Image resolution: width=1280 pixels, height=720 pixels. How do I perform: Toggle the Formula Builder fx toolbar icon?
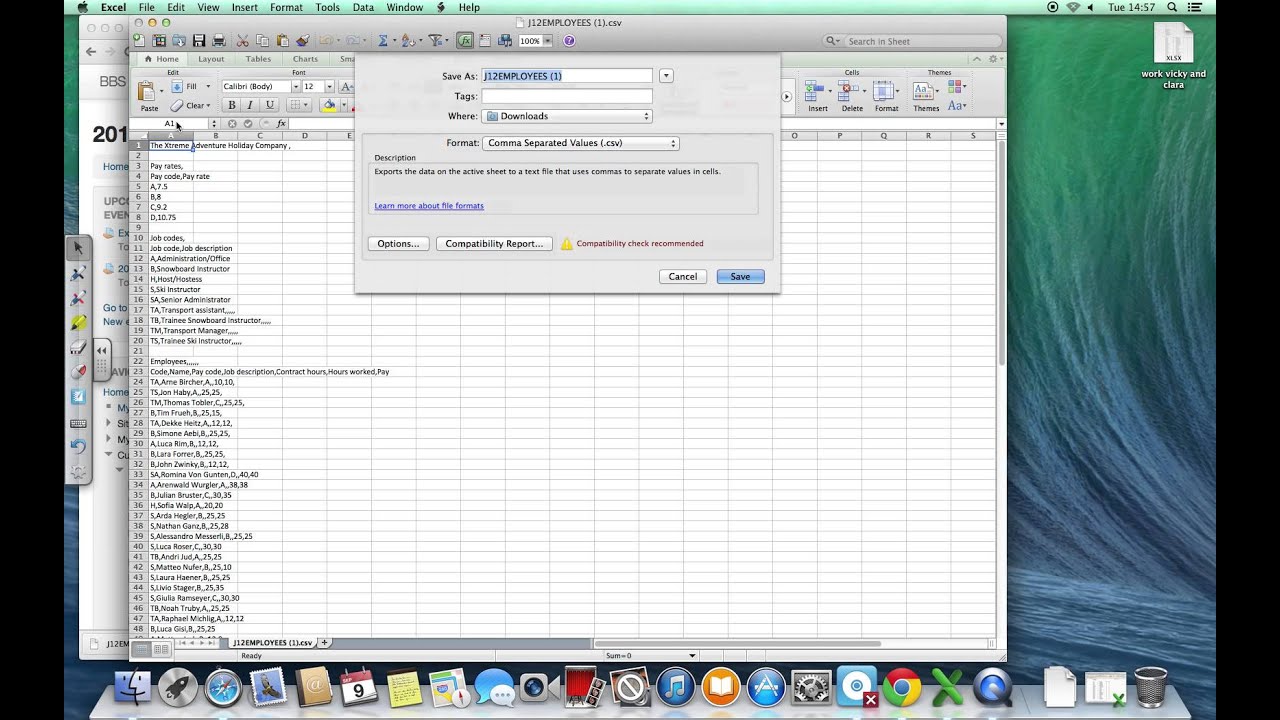point(465,41)
